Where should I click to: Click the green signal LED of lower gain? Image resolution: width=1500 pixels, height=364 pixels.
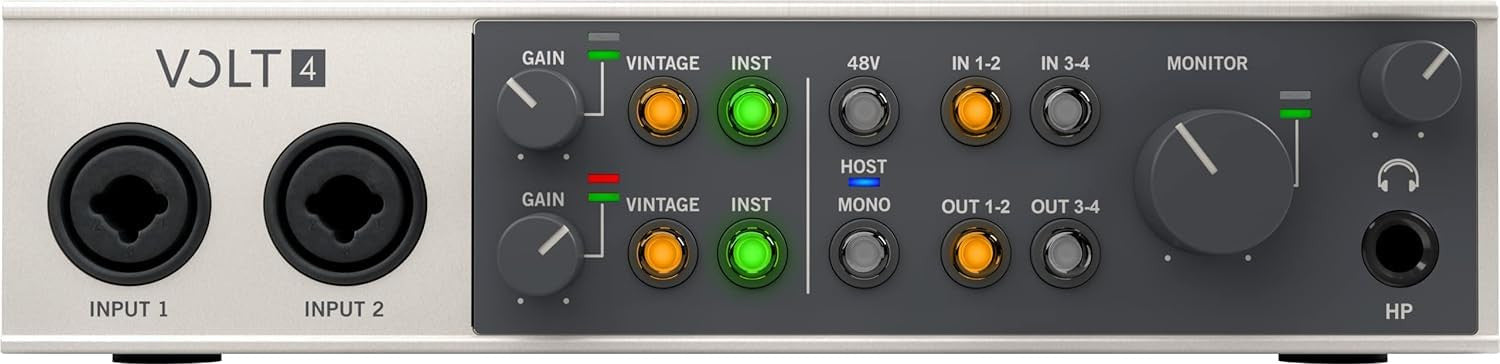[603, 197]
